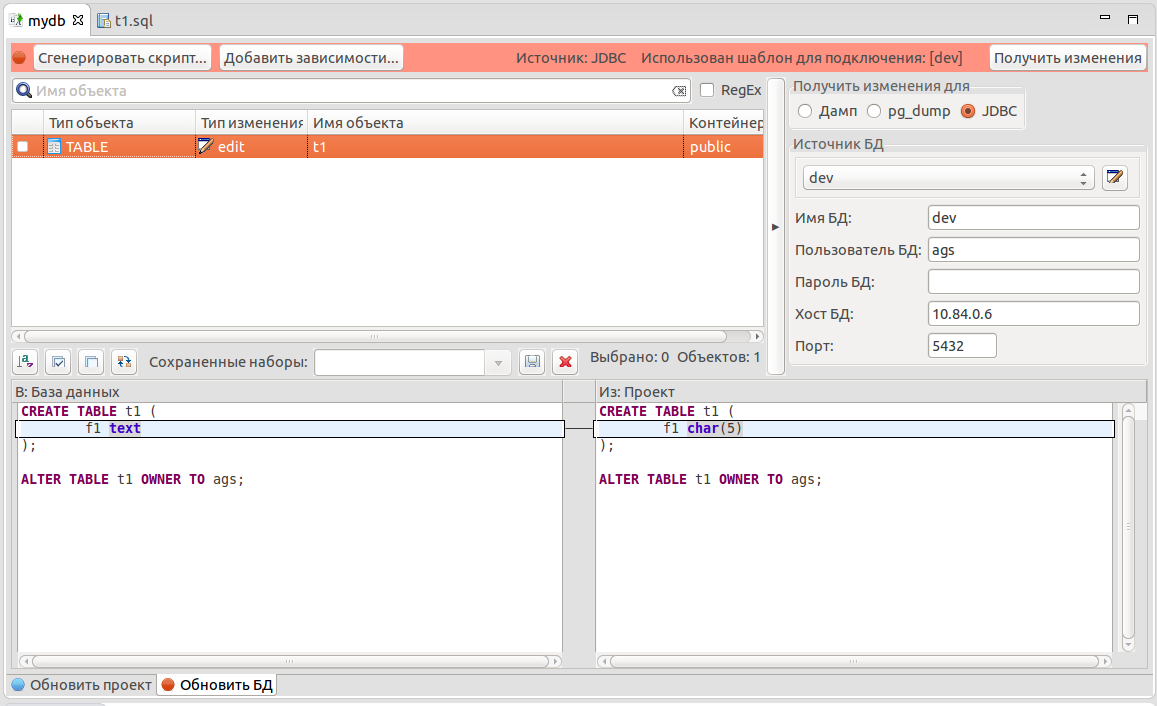This screenshot has height=706, width=1157.
Task: Click the TABLE icon in the t1 row
Action: (x=54, y=147)
